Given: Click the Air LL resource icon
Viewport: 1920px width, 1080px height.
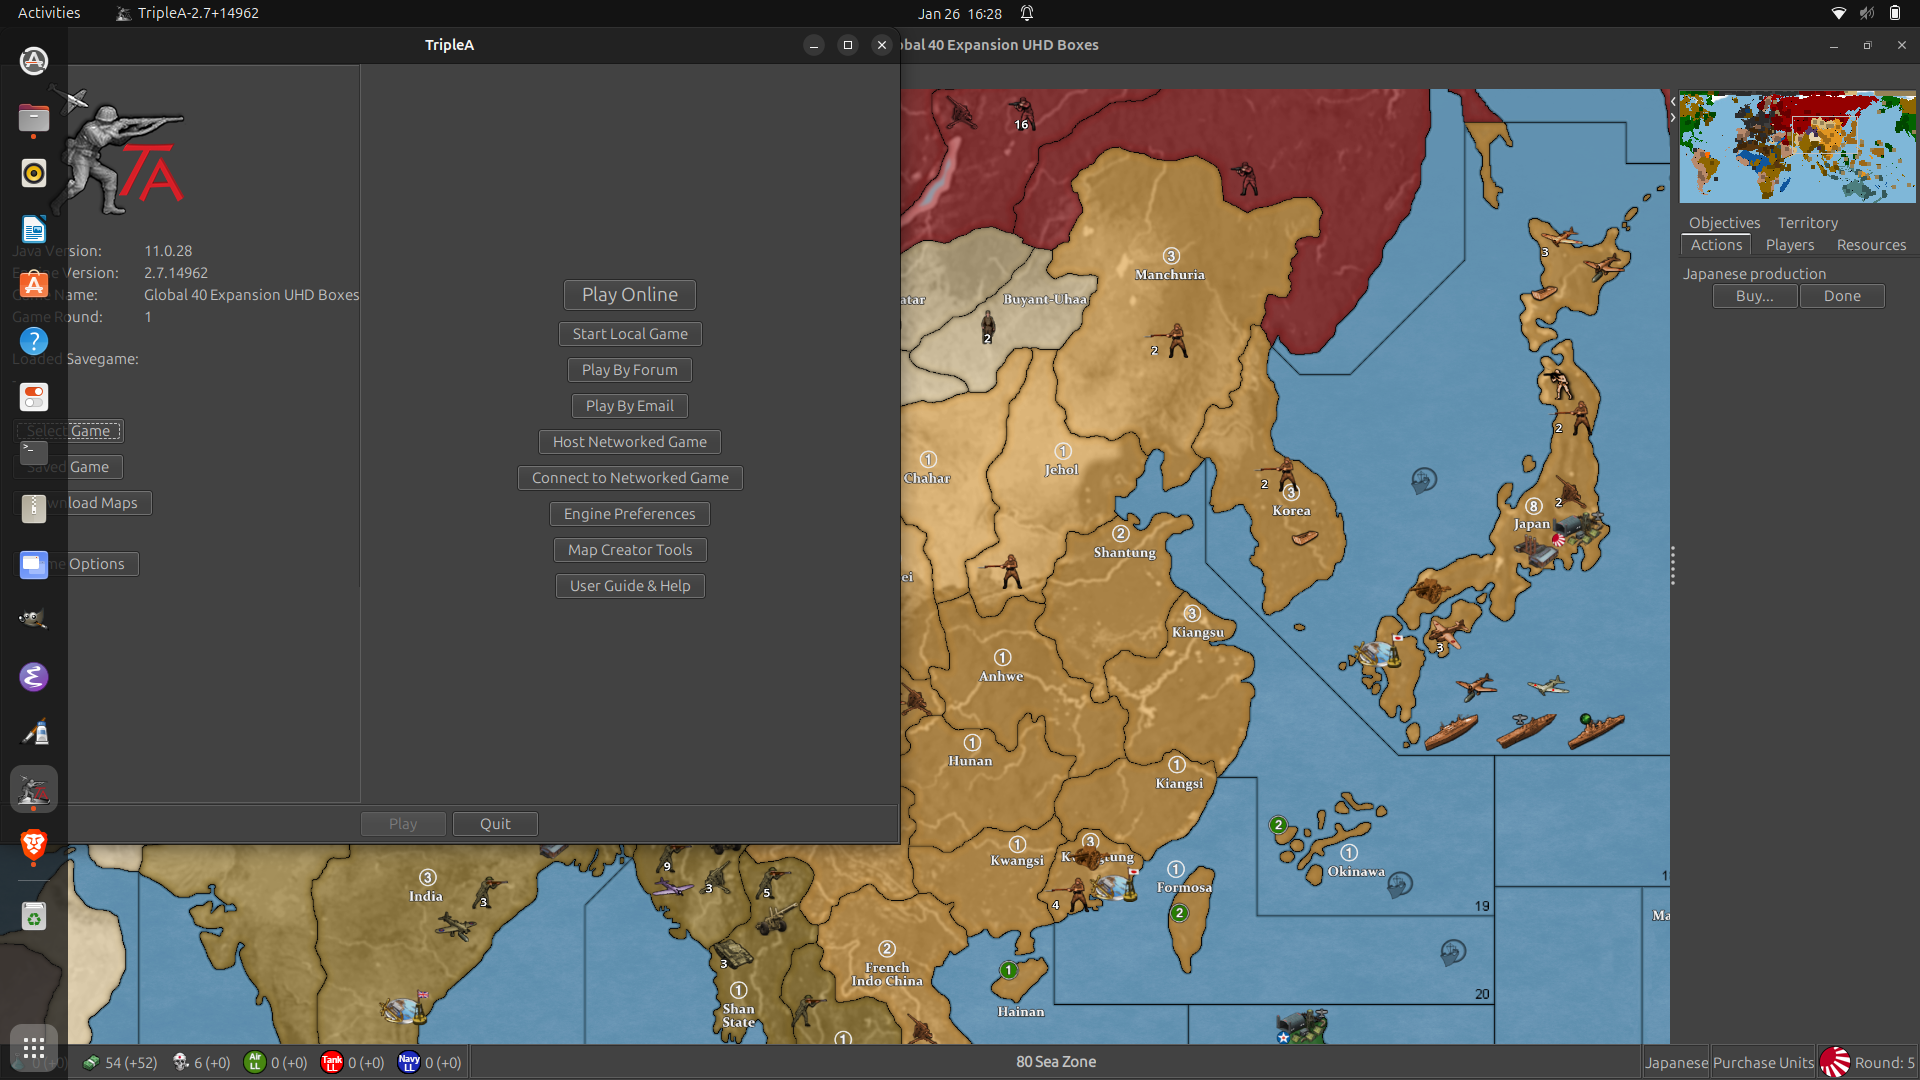Looking at the screenshot, I should tap(255, 1062).
